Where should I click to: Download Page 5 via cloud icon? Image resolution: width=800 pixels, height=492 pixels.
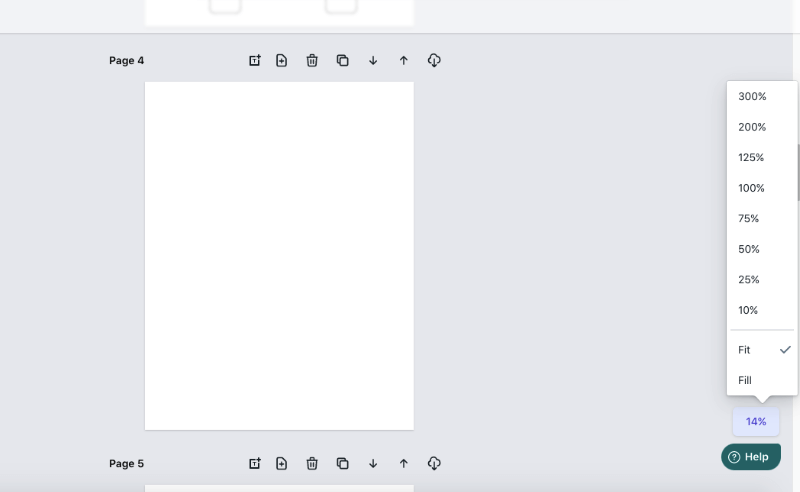(434, 463)
